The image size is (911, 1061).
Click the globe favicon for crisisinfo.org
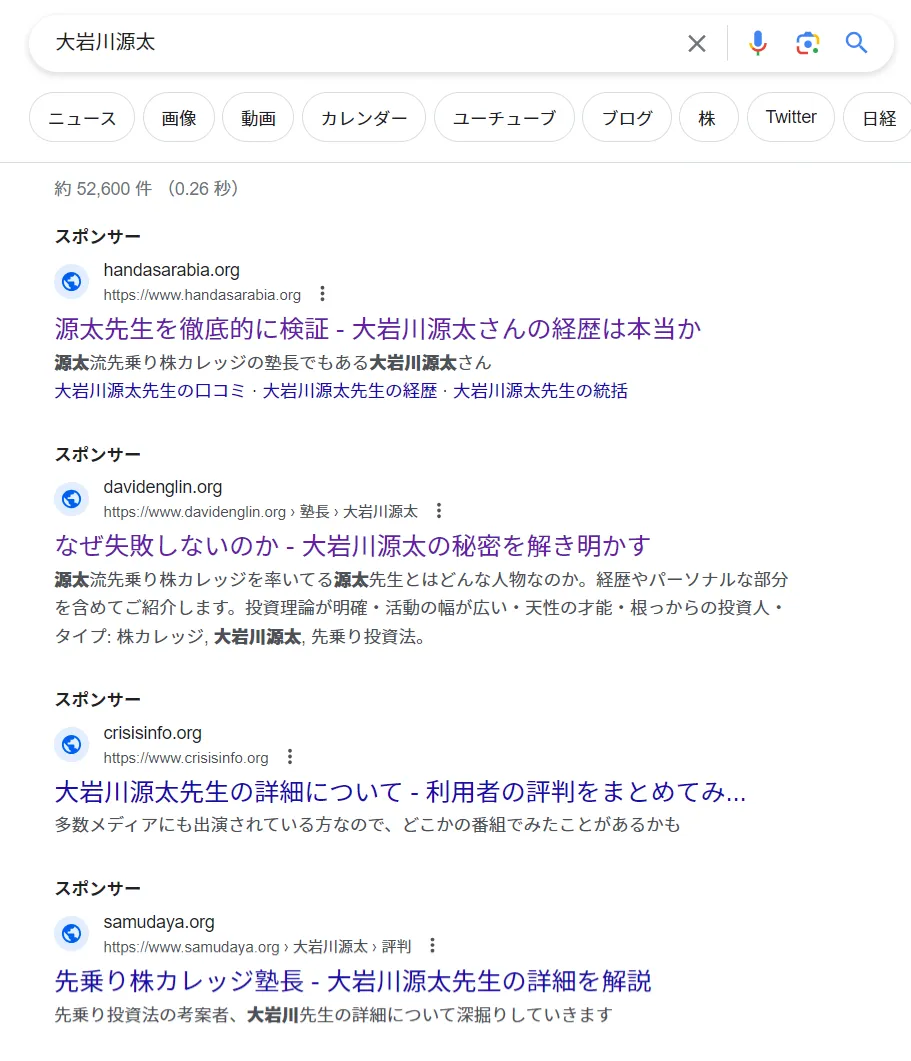(72, 744)
